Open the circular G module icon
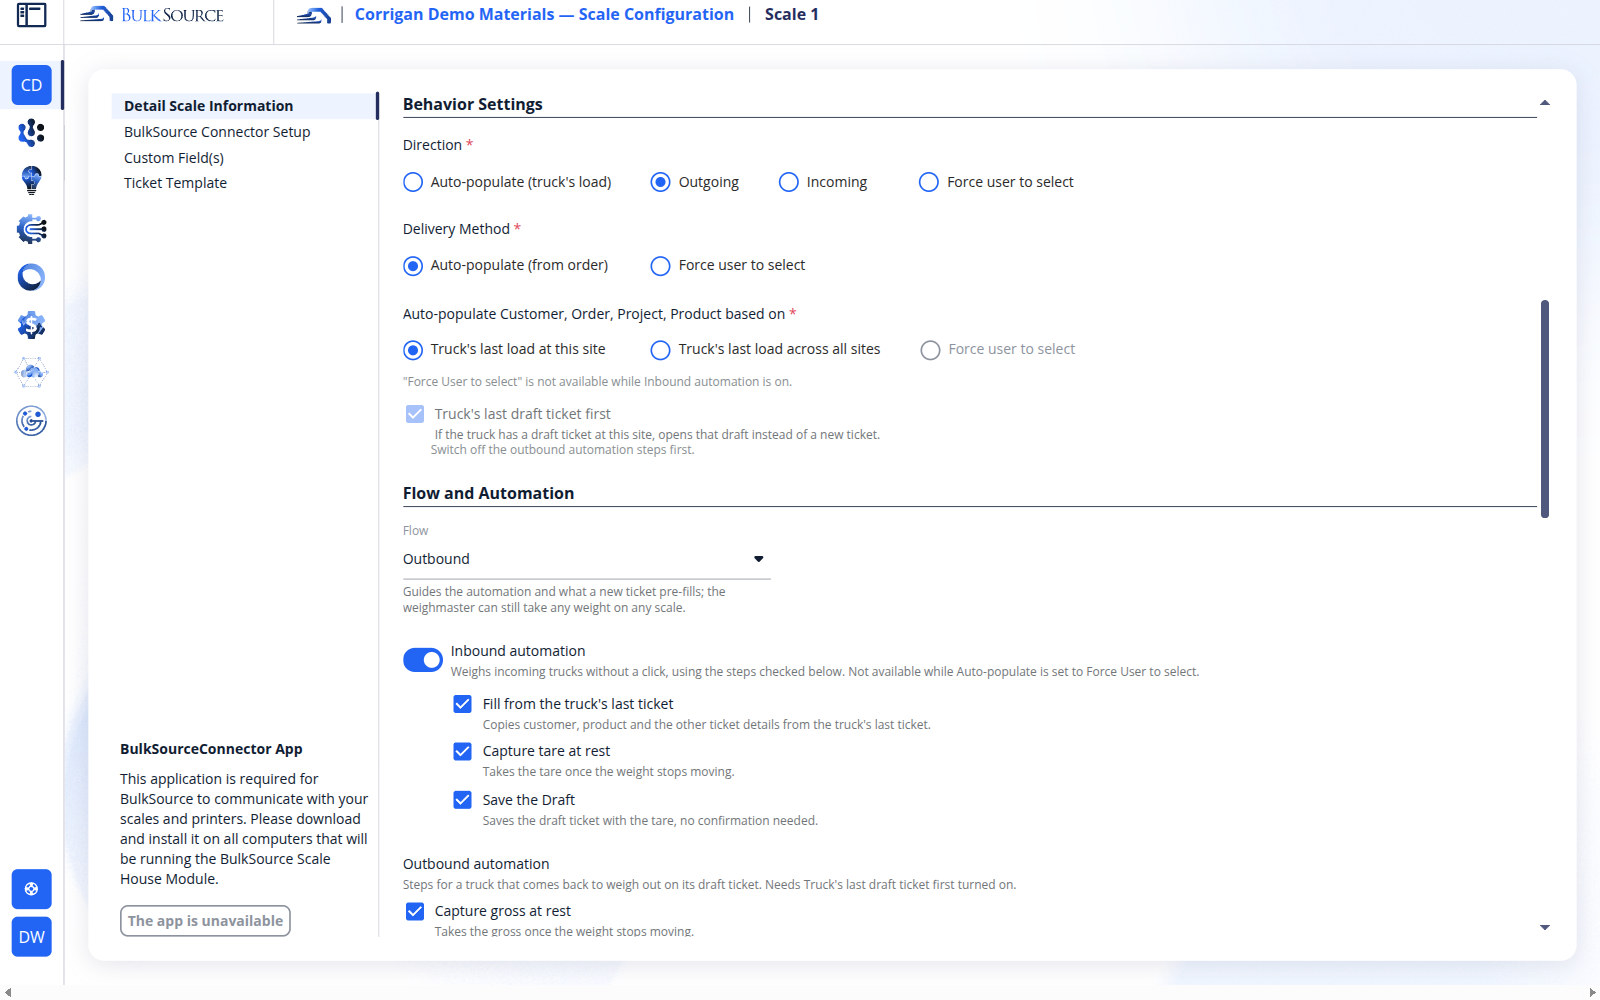This screenshot has height=1000, width=1600. tap(32, 421)
